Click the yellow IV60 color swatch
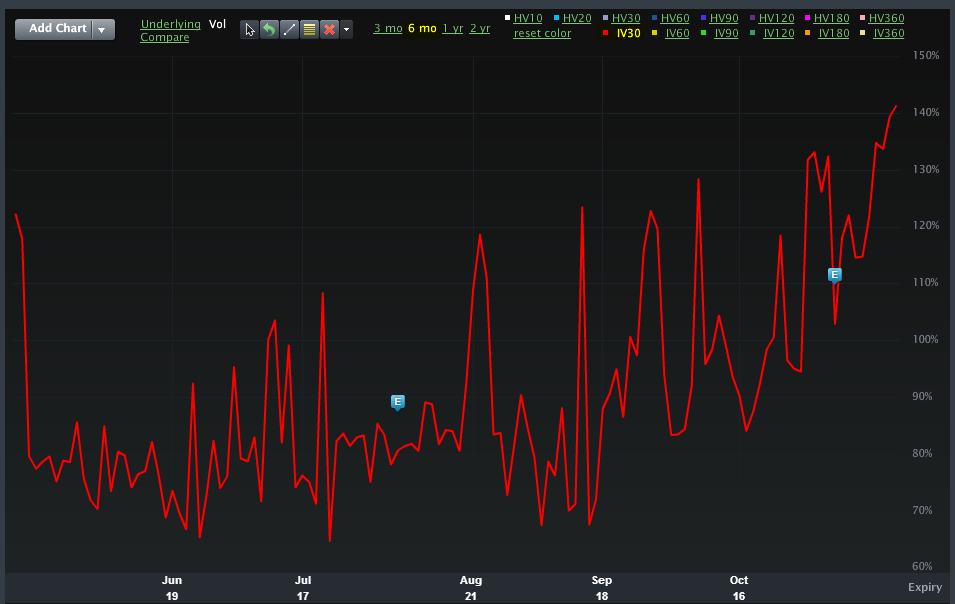Viewport: 955px width, 604px height. click(654, 33)
